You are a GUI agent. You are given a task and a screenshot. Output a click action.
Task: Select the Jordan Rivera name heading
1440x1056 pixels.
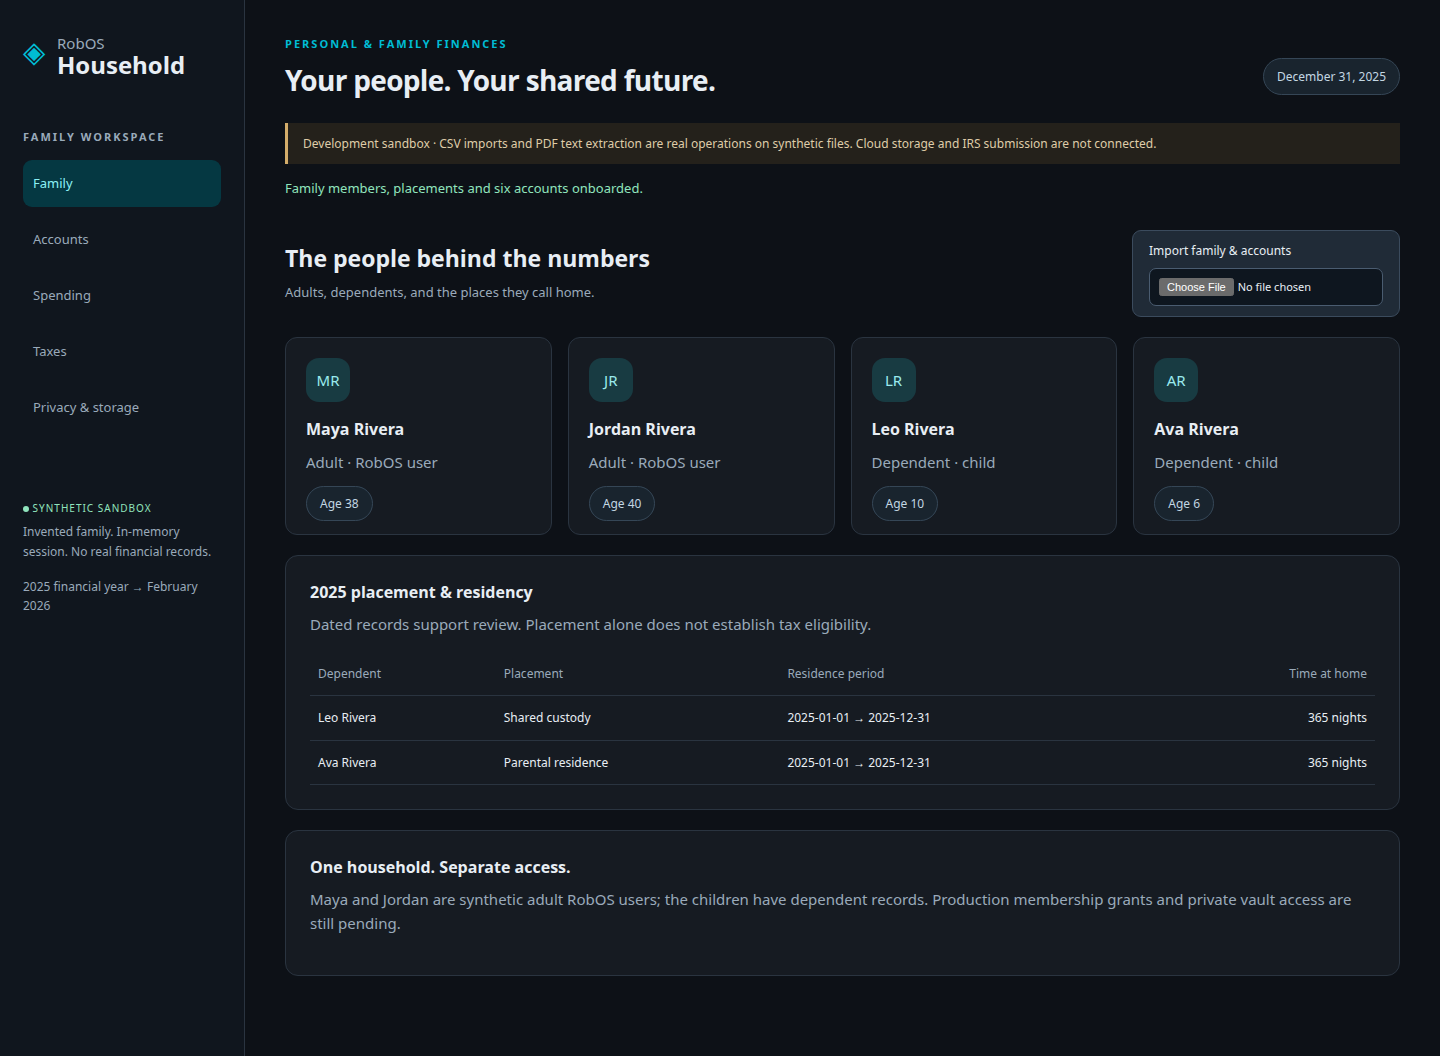coord(642,429)
